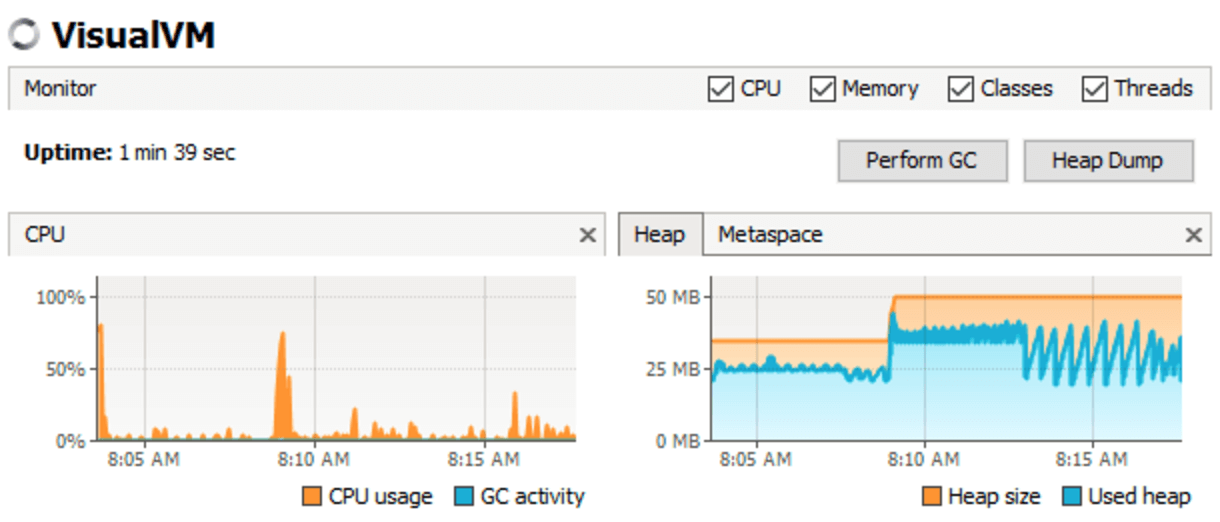1220x522 pixels.
Task: Click the VisualVM loading spinner icon
Action: (24, 34)
